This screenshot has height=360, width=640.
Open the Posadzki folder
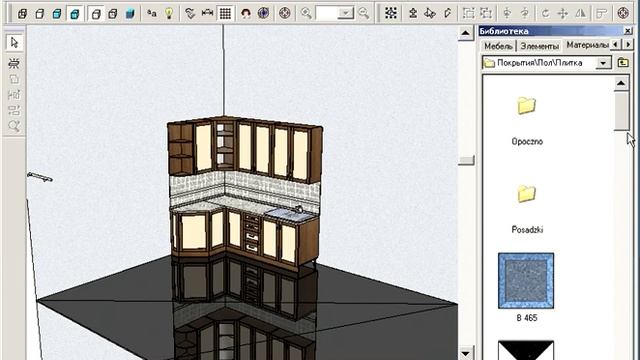527,193
